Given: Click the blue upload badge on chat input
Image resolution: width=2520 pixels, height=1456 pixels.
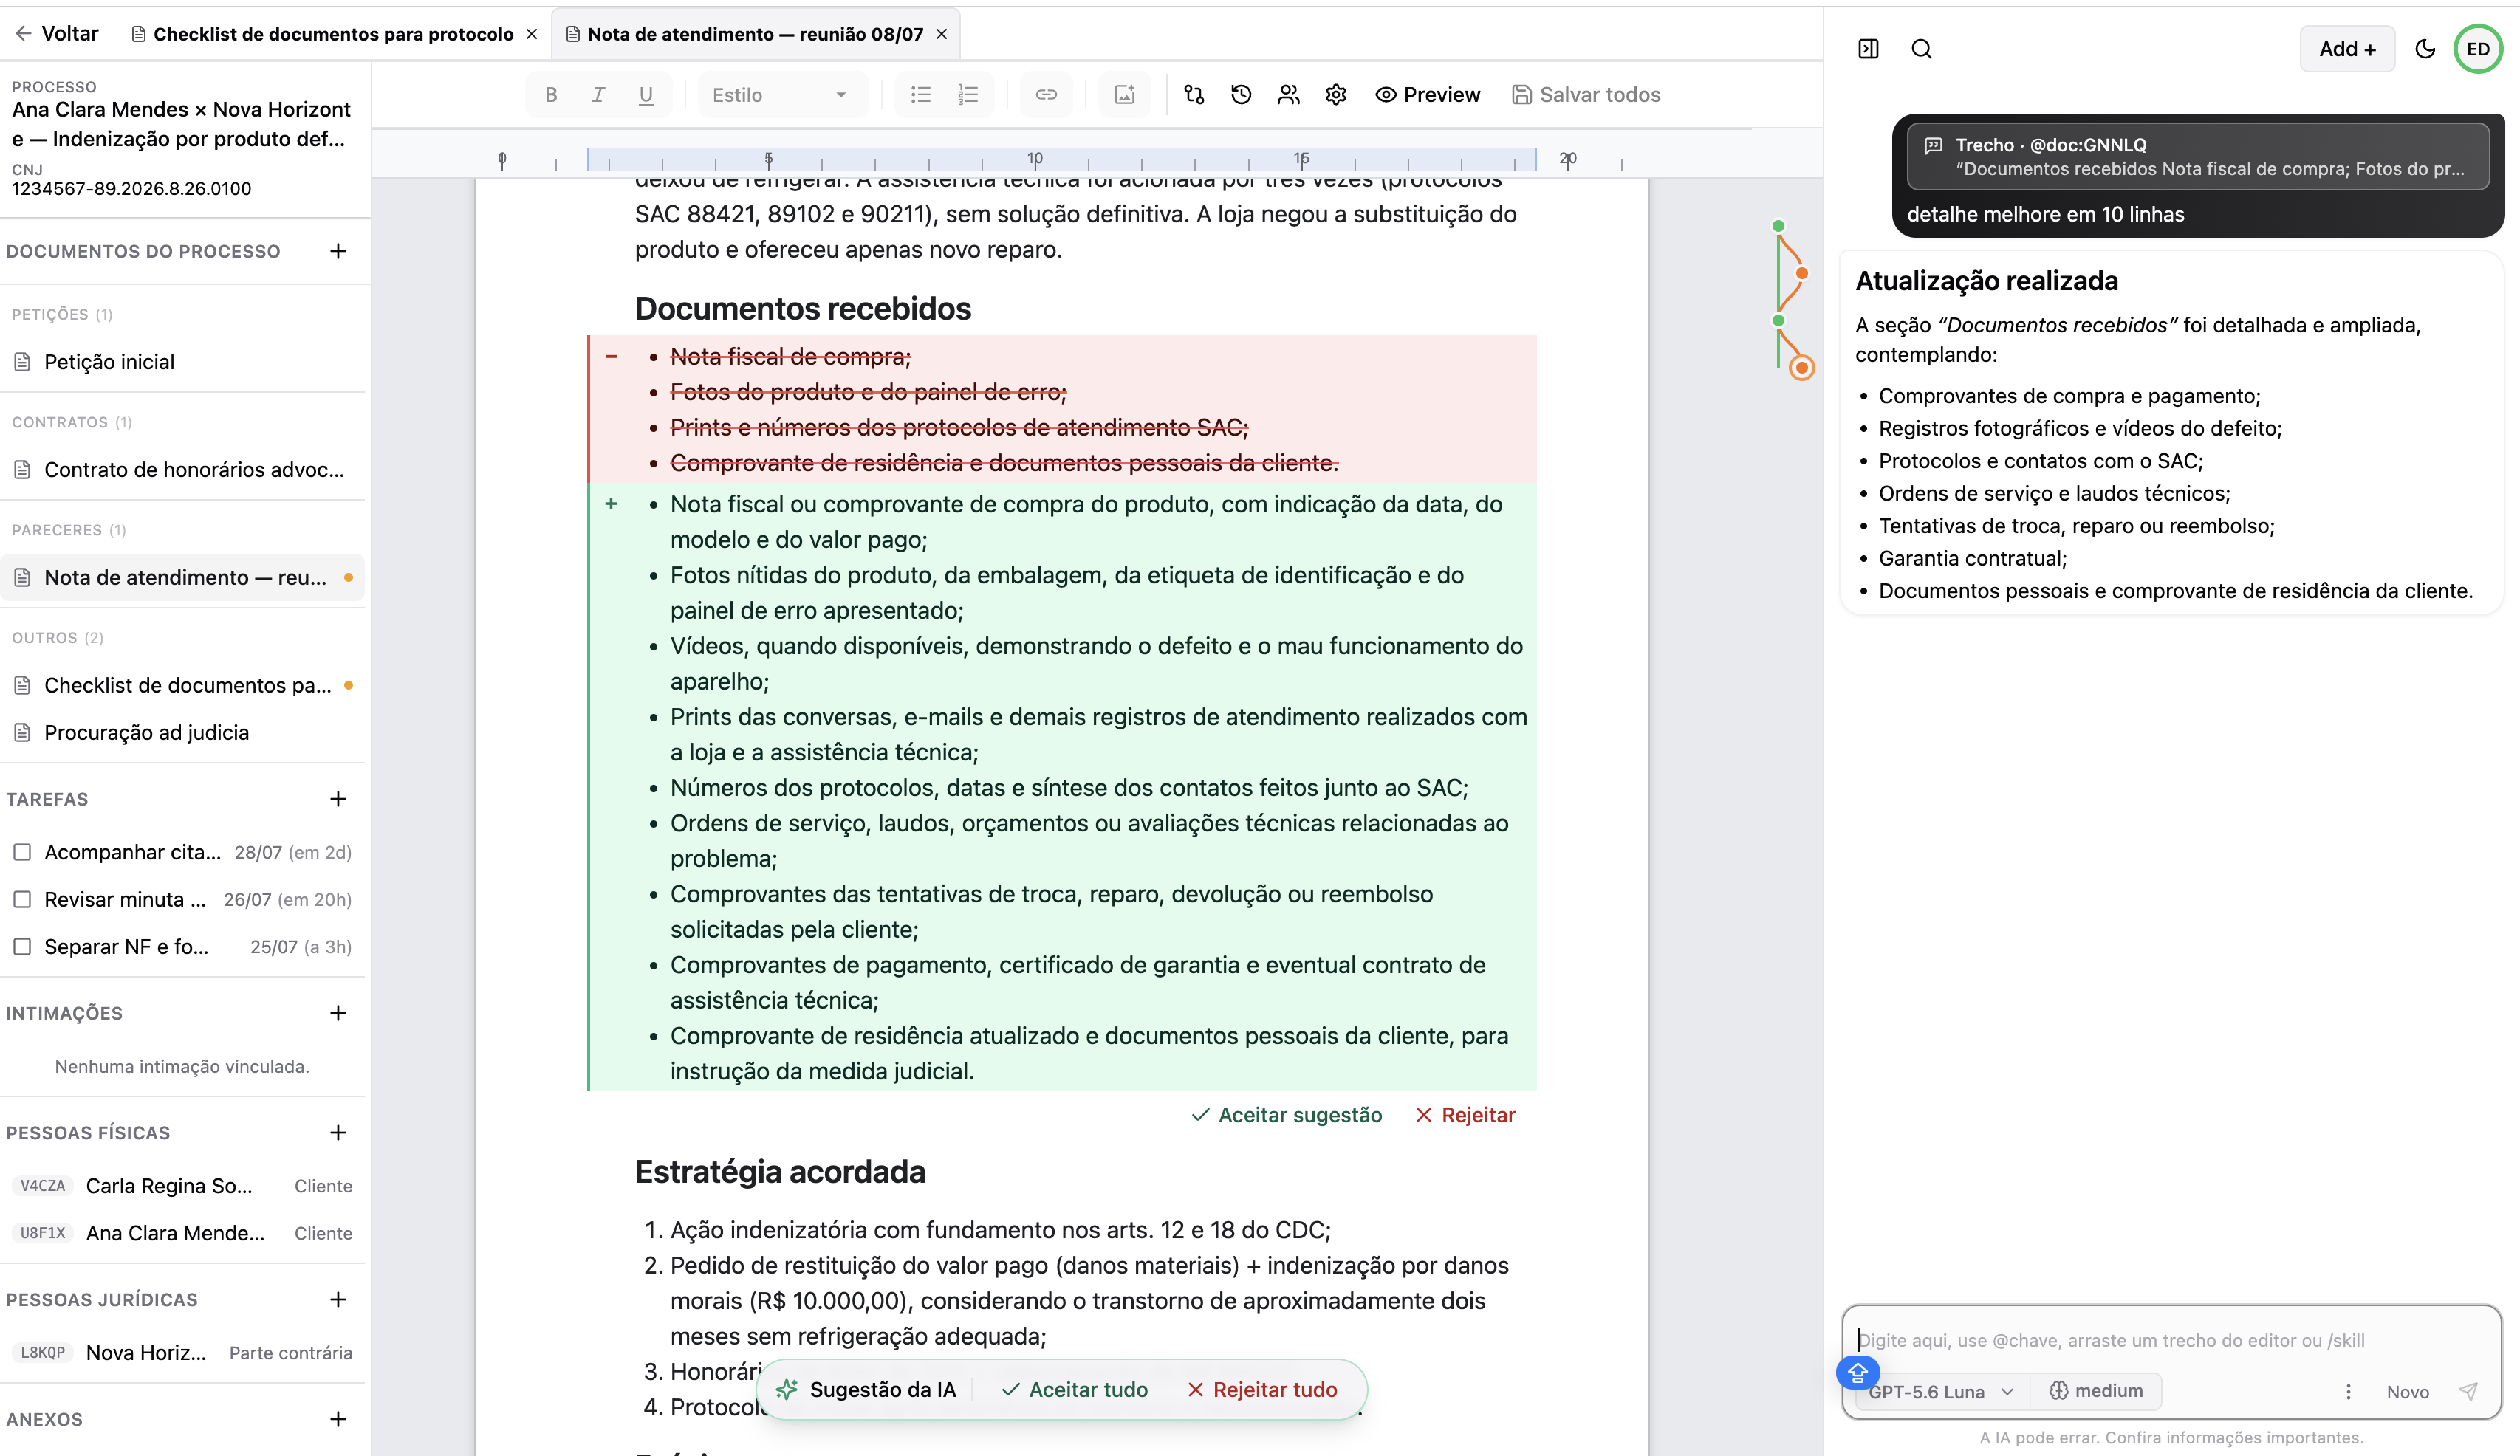Looking at the screenshot, I should click(x=1857, y=1372).
